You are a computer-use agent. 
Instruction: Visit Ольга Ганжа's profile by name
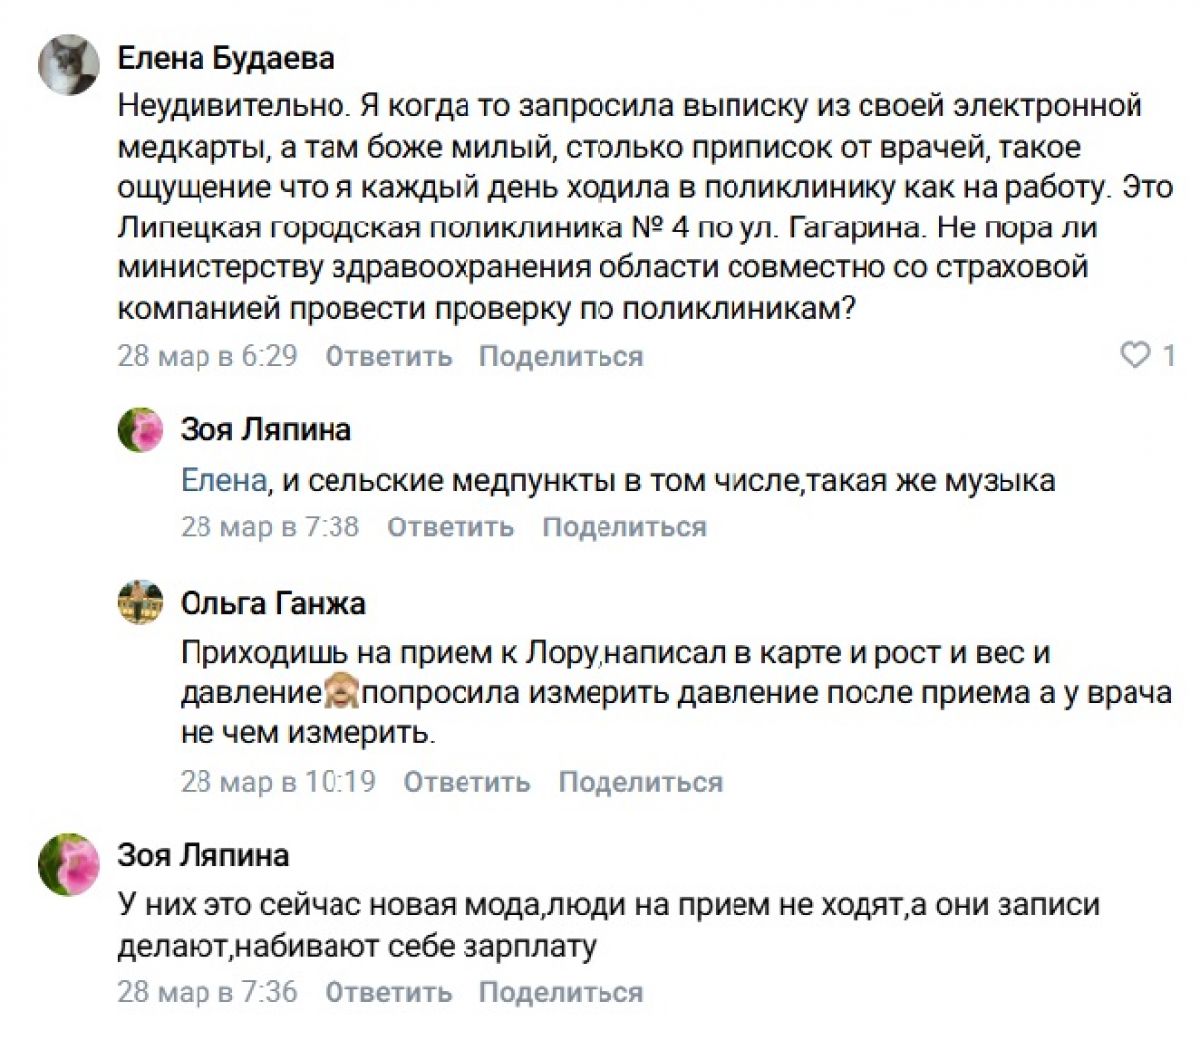[273, 603]
